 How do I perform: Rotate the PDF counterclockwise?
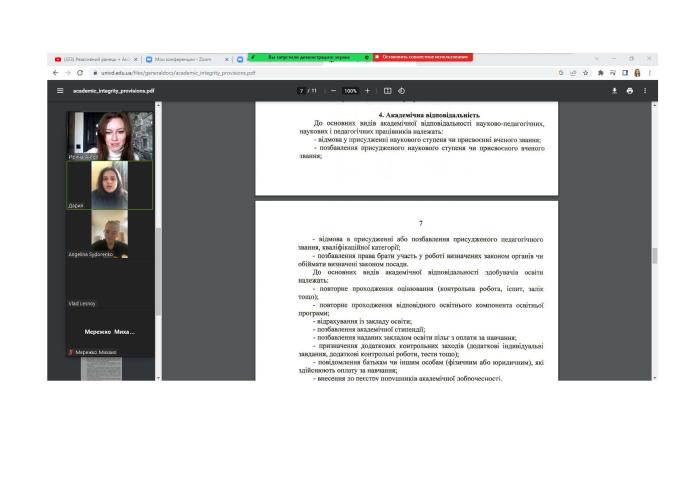point(401,91)
